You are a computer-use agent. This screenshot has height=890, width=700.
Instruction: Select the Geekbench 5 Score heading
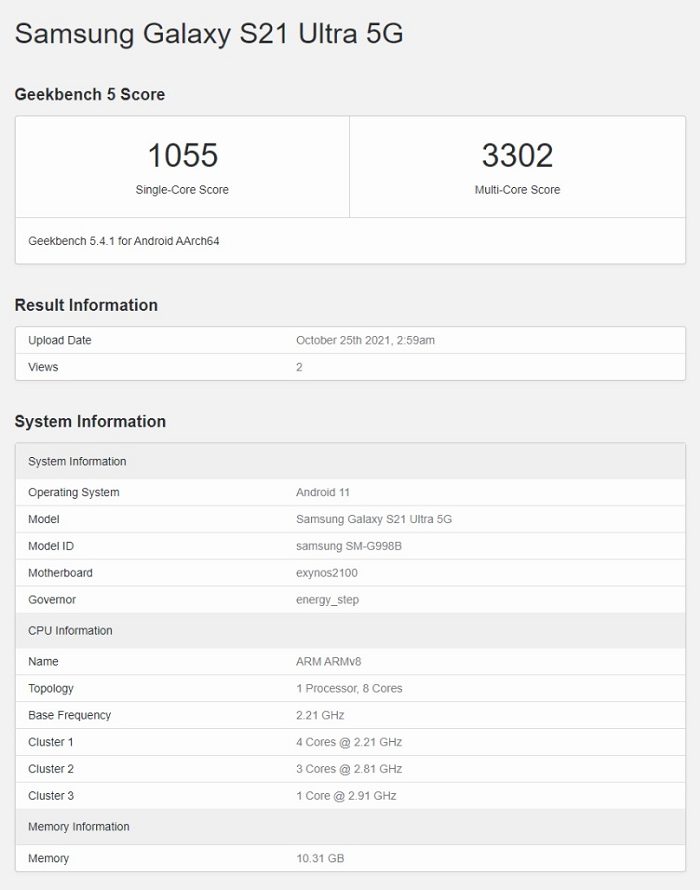90,94
